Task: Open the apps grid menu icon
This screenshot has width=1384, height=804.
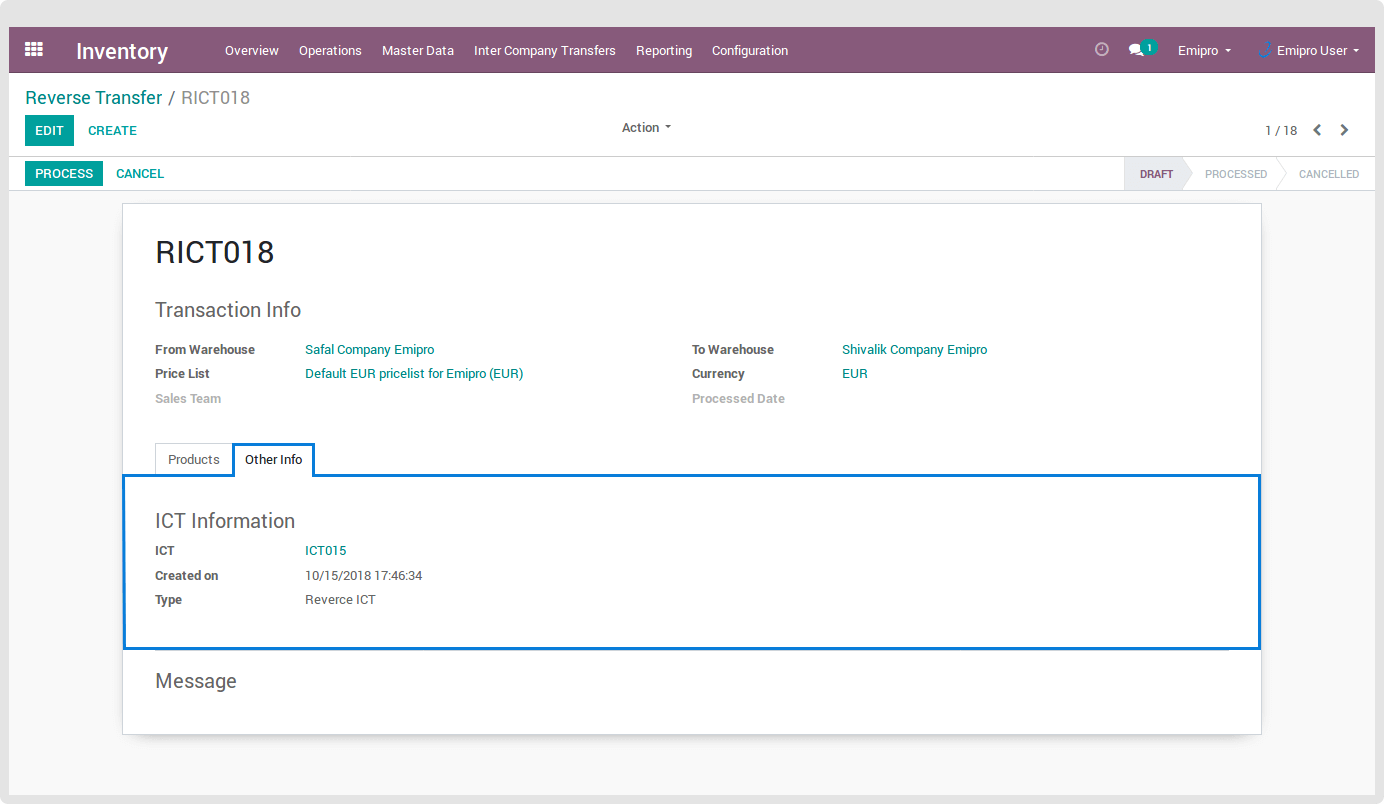Action: click(34, 50)
